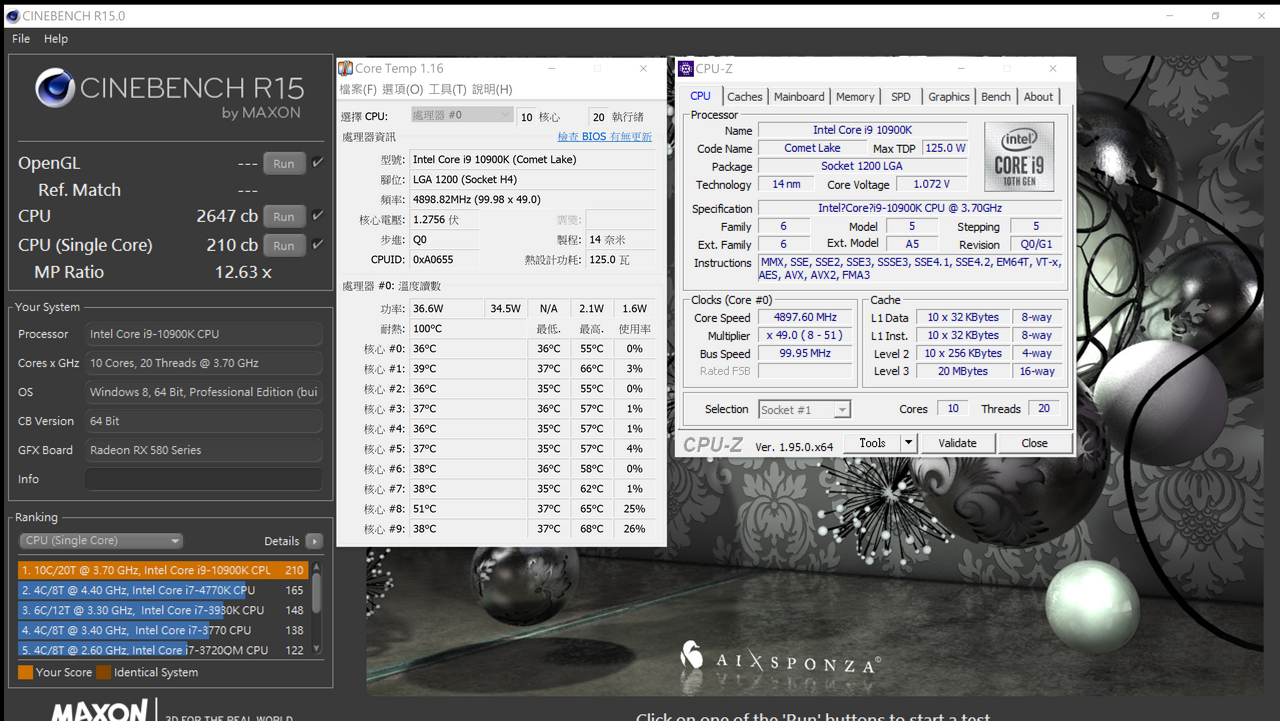Open the Core Temp processor selection dropdown
Screen dimensions: 1280x721
click(x=461, y=115)
